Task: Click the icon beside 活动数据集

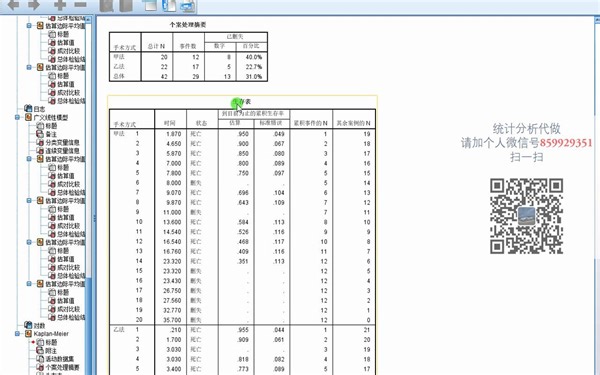Action: tap(40, 359)
